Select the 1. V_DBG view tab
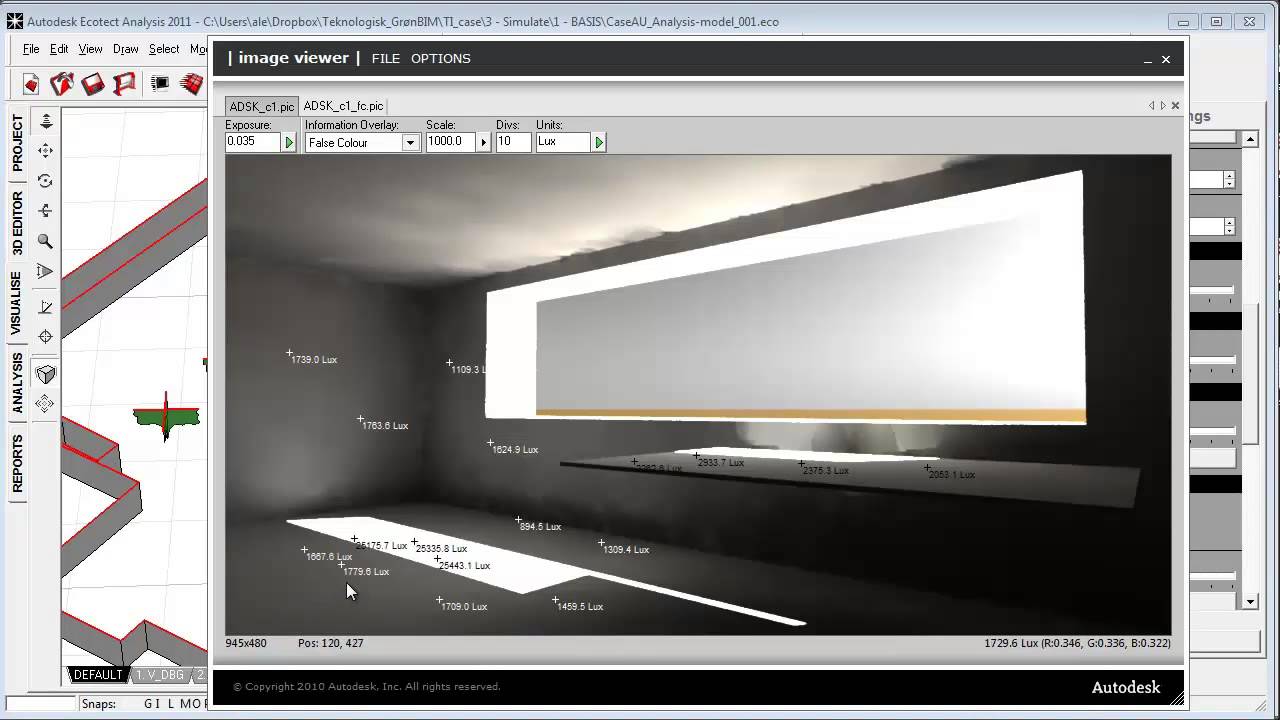Viewport: 1280px width, 720px height. 160,675
